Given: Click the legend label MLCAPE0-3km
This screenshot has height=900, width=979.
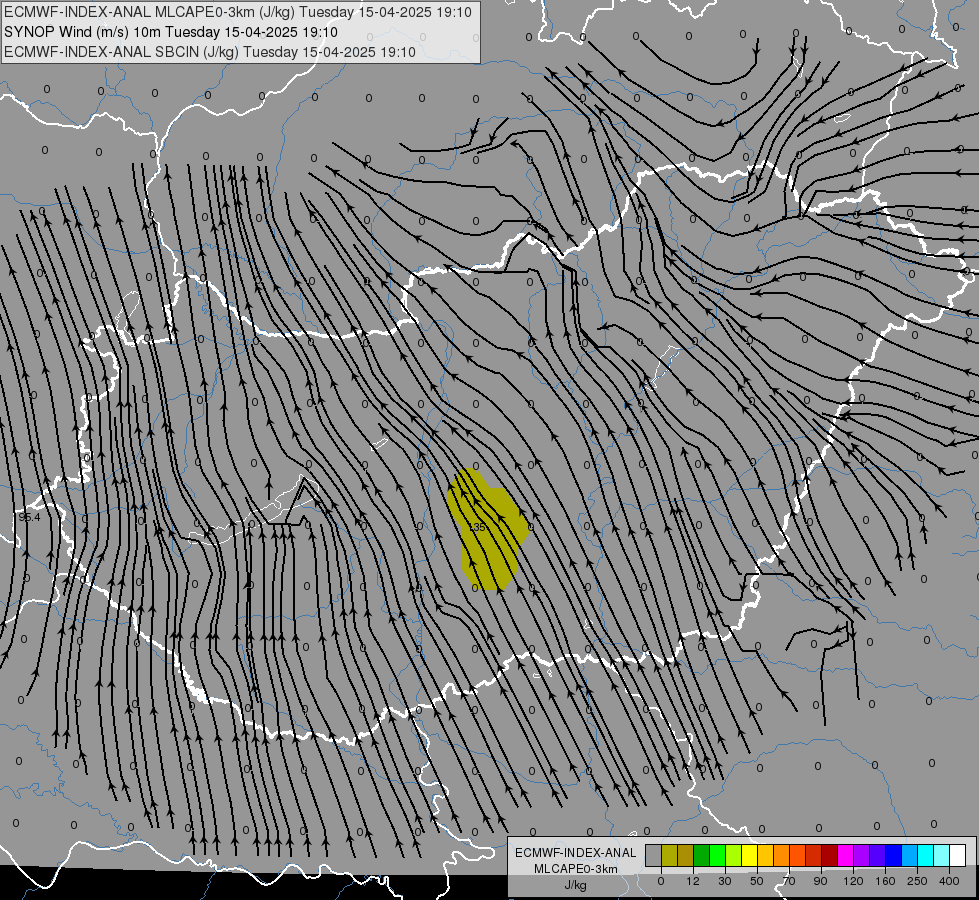Looking at the screenshot, I should click(x=575, y=869).
